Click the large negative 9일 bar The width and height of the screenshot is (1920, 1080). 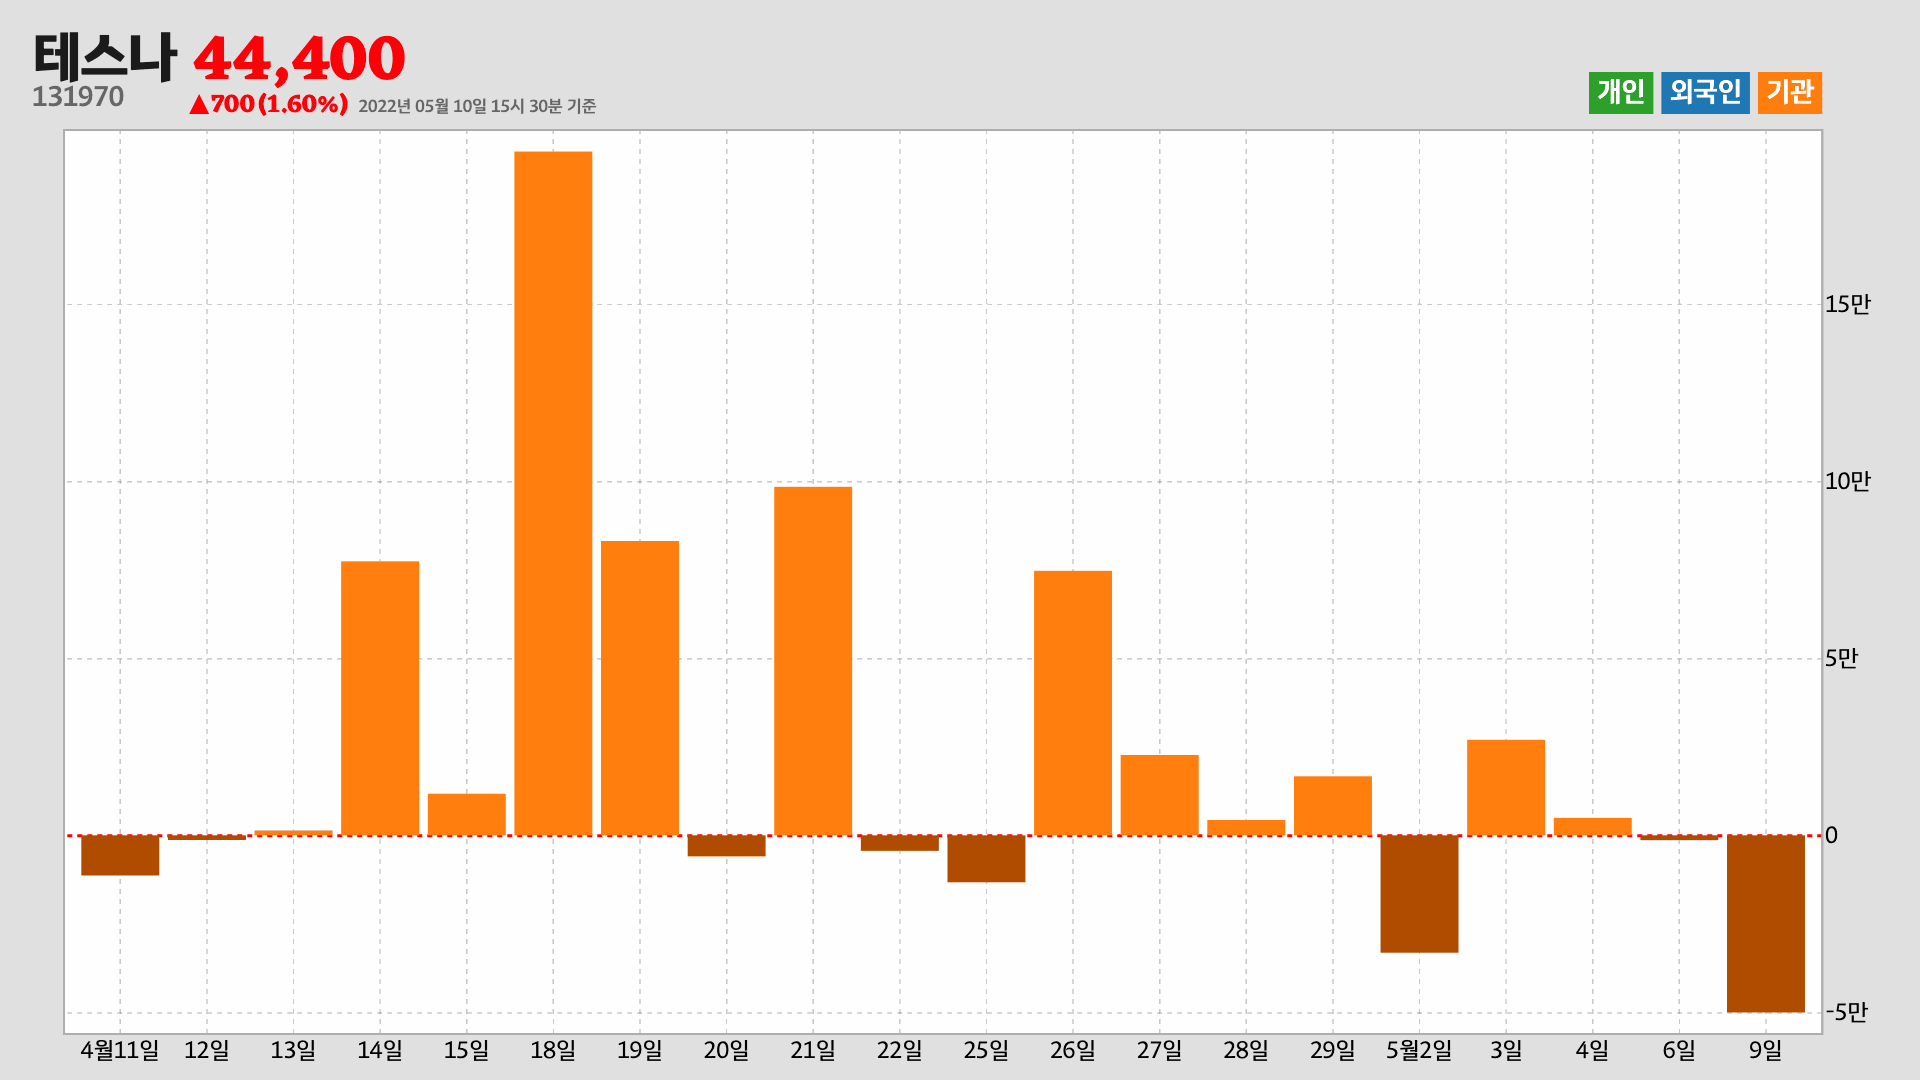[x=1766, y=924]
